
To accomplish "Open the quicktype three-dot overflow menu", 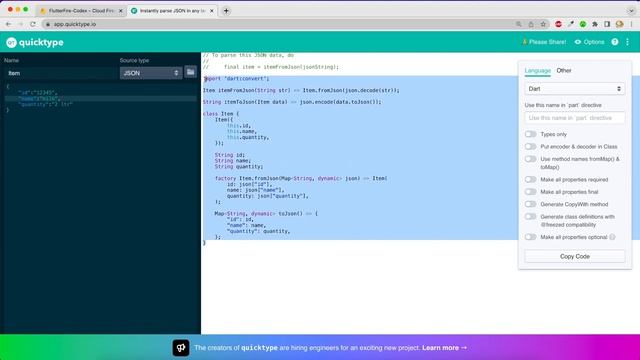I will pos(627,42).
